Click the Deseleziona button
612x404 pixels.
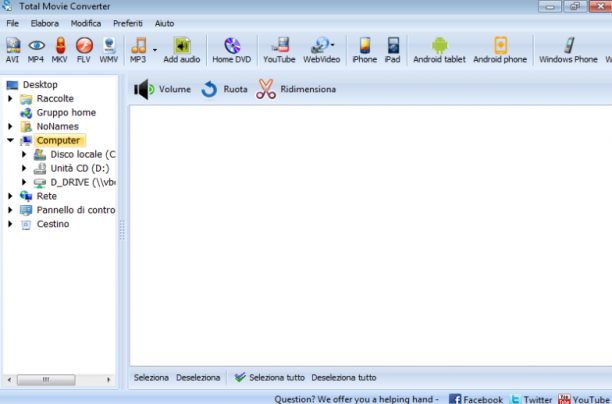click(198, 378)
